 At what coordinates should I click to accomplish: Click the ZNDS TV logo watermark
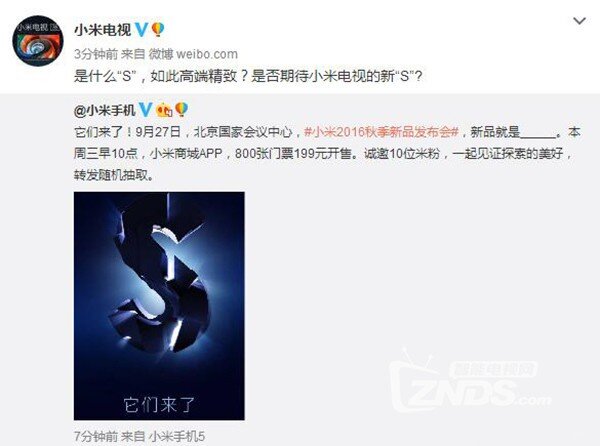point(470,382)
